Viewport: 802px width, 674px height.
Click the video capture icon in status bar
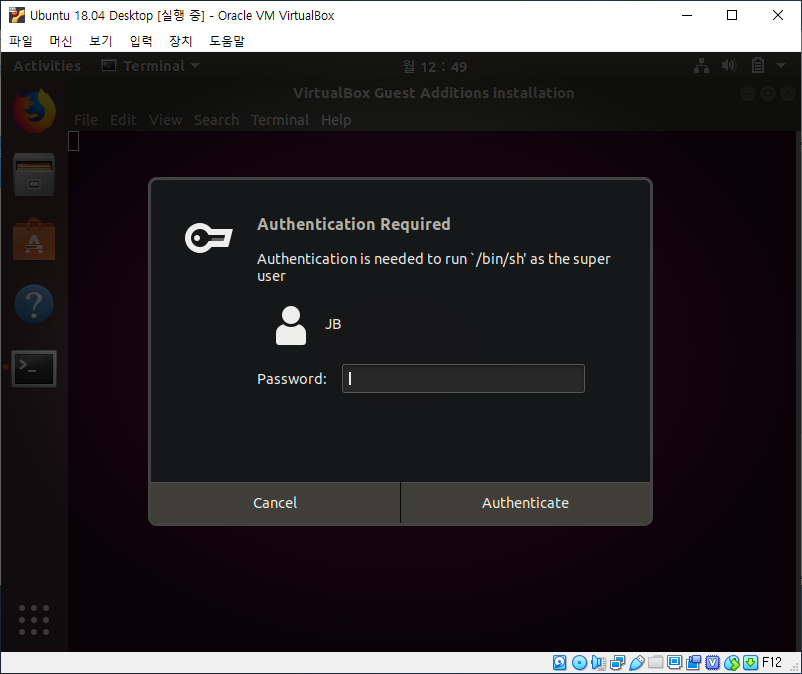pos(694,663)
